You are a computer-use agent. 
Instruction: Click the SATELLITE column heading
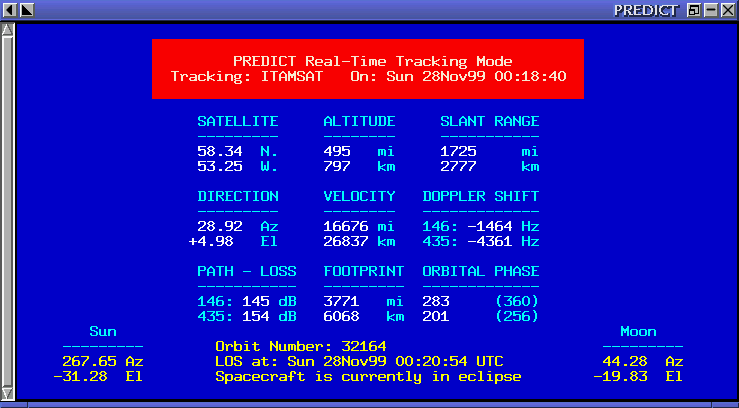pyautogui.click(x=237, y=121)
